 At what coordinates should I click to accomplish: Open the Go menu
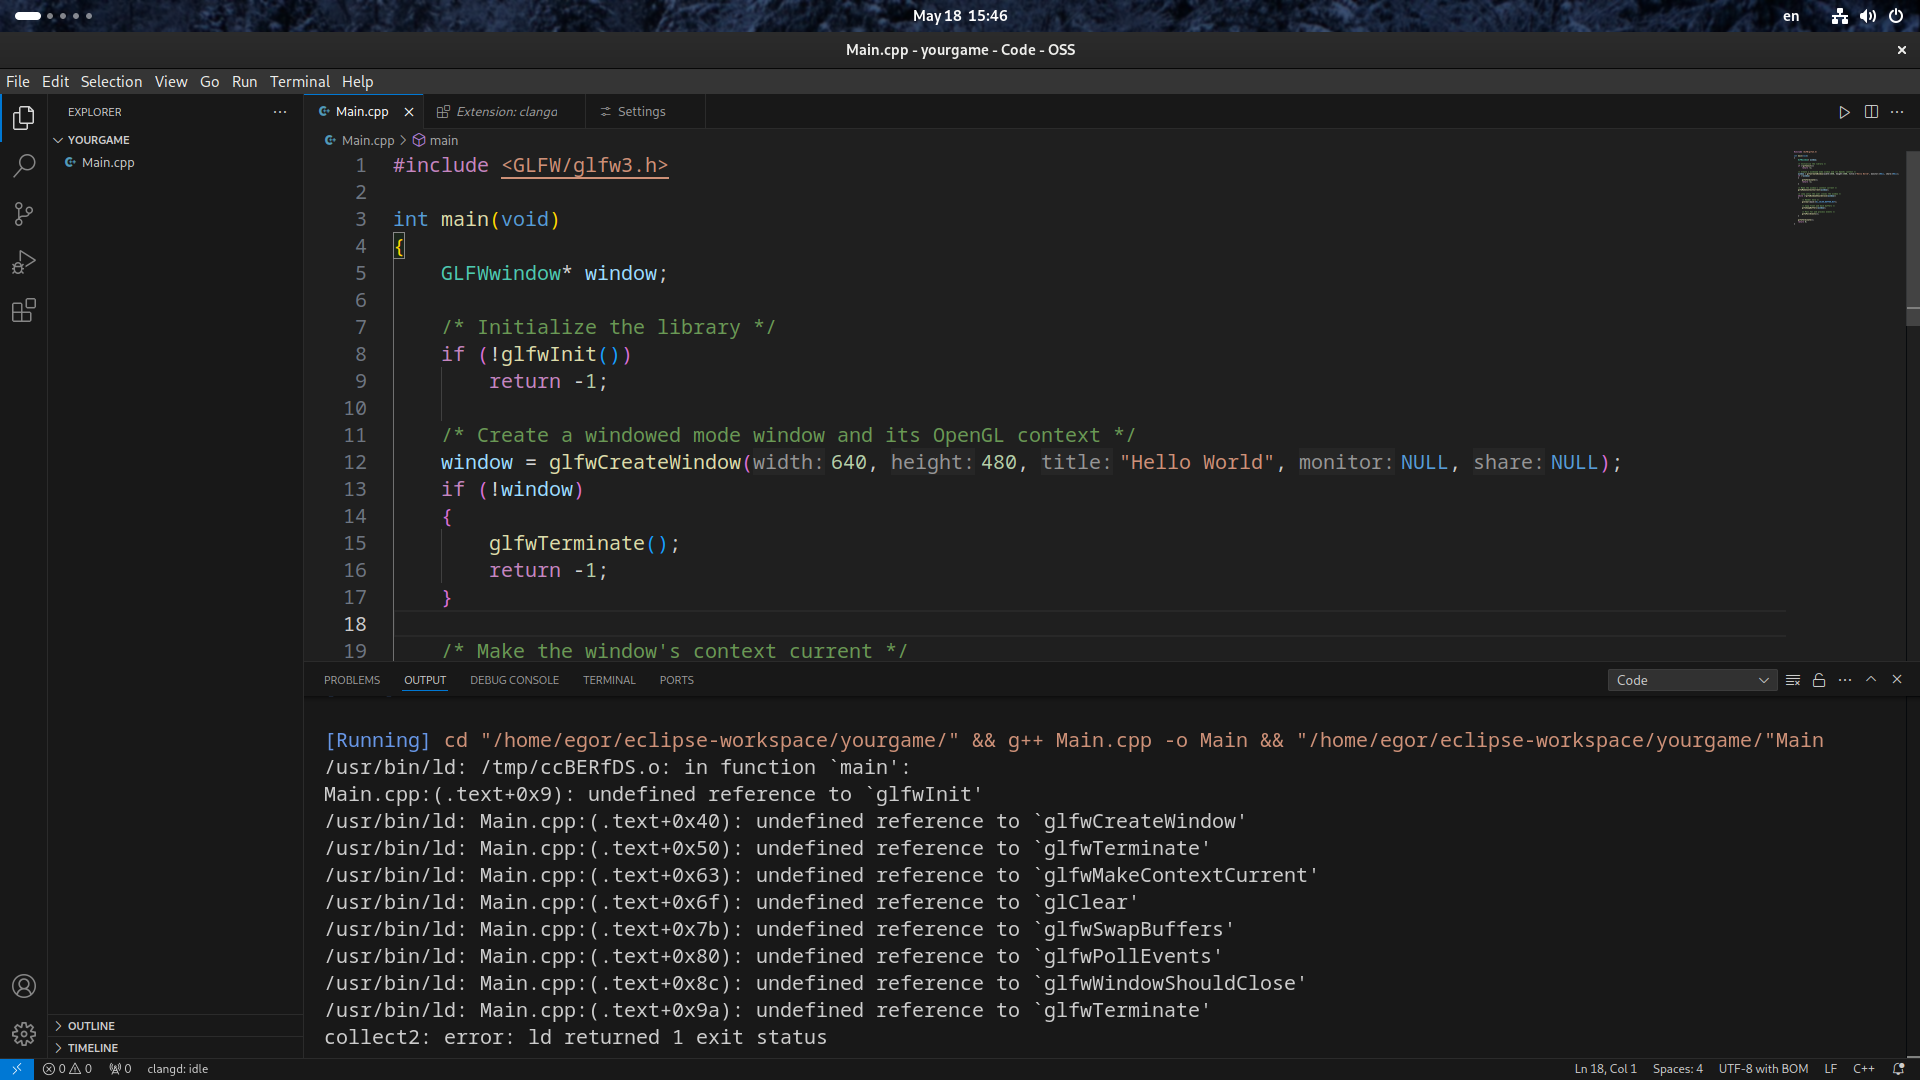click(209, 82)
